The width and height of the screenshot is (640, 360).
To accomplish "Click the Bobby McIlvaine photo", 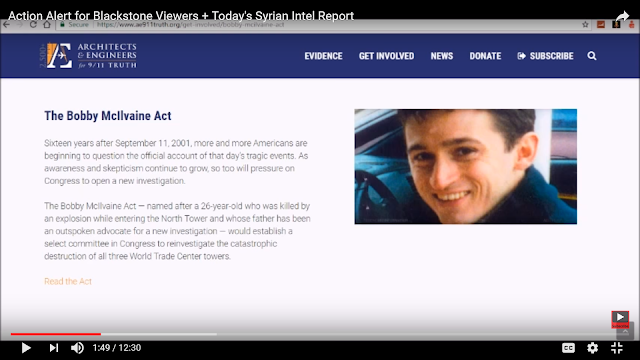I will [466, 167].
